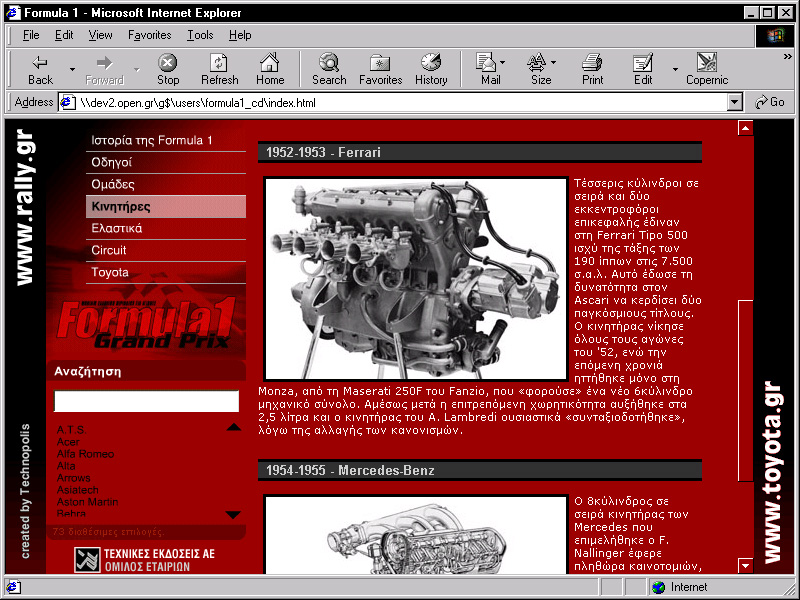Open the Search pane from toolbar

pyautogui.click(x=329, y=70)
